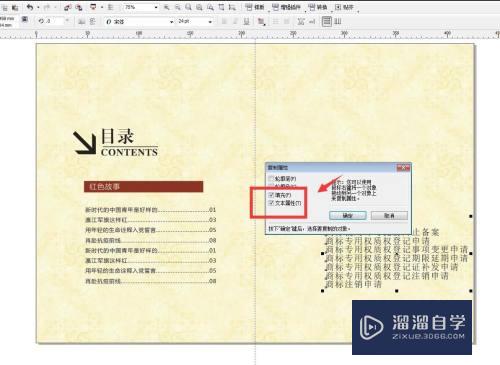Click the drop cap icon
Image resolution: width=500 pixels, height=365 pixels.
pyautogui.click(x=286, y=22)
